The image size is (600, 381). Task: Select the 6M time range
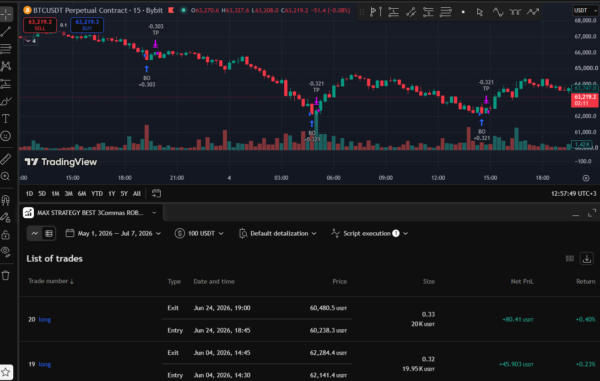82,194
